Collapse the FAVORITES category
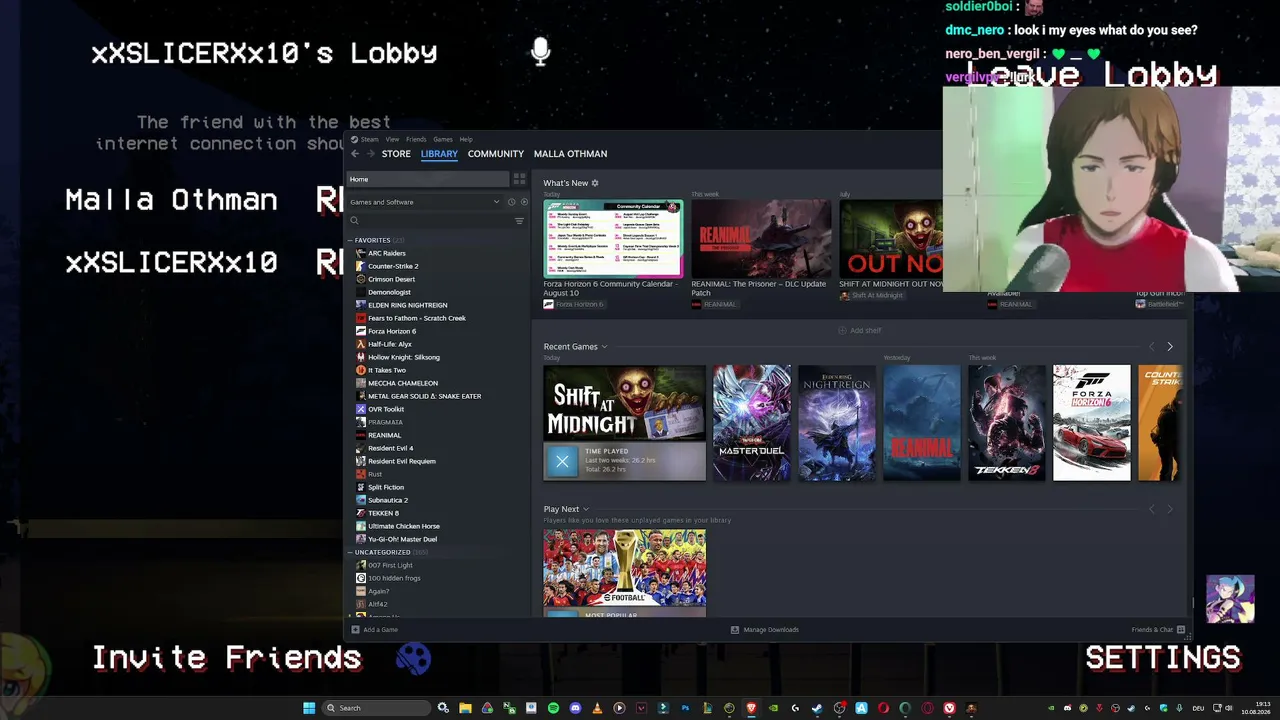This screenshot has height=720, width=1280. (x=350, y=240)
